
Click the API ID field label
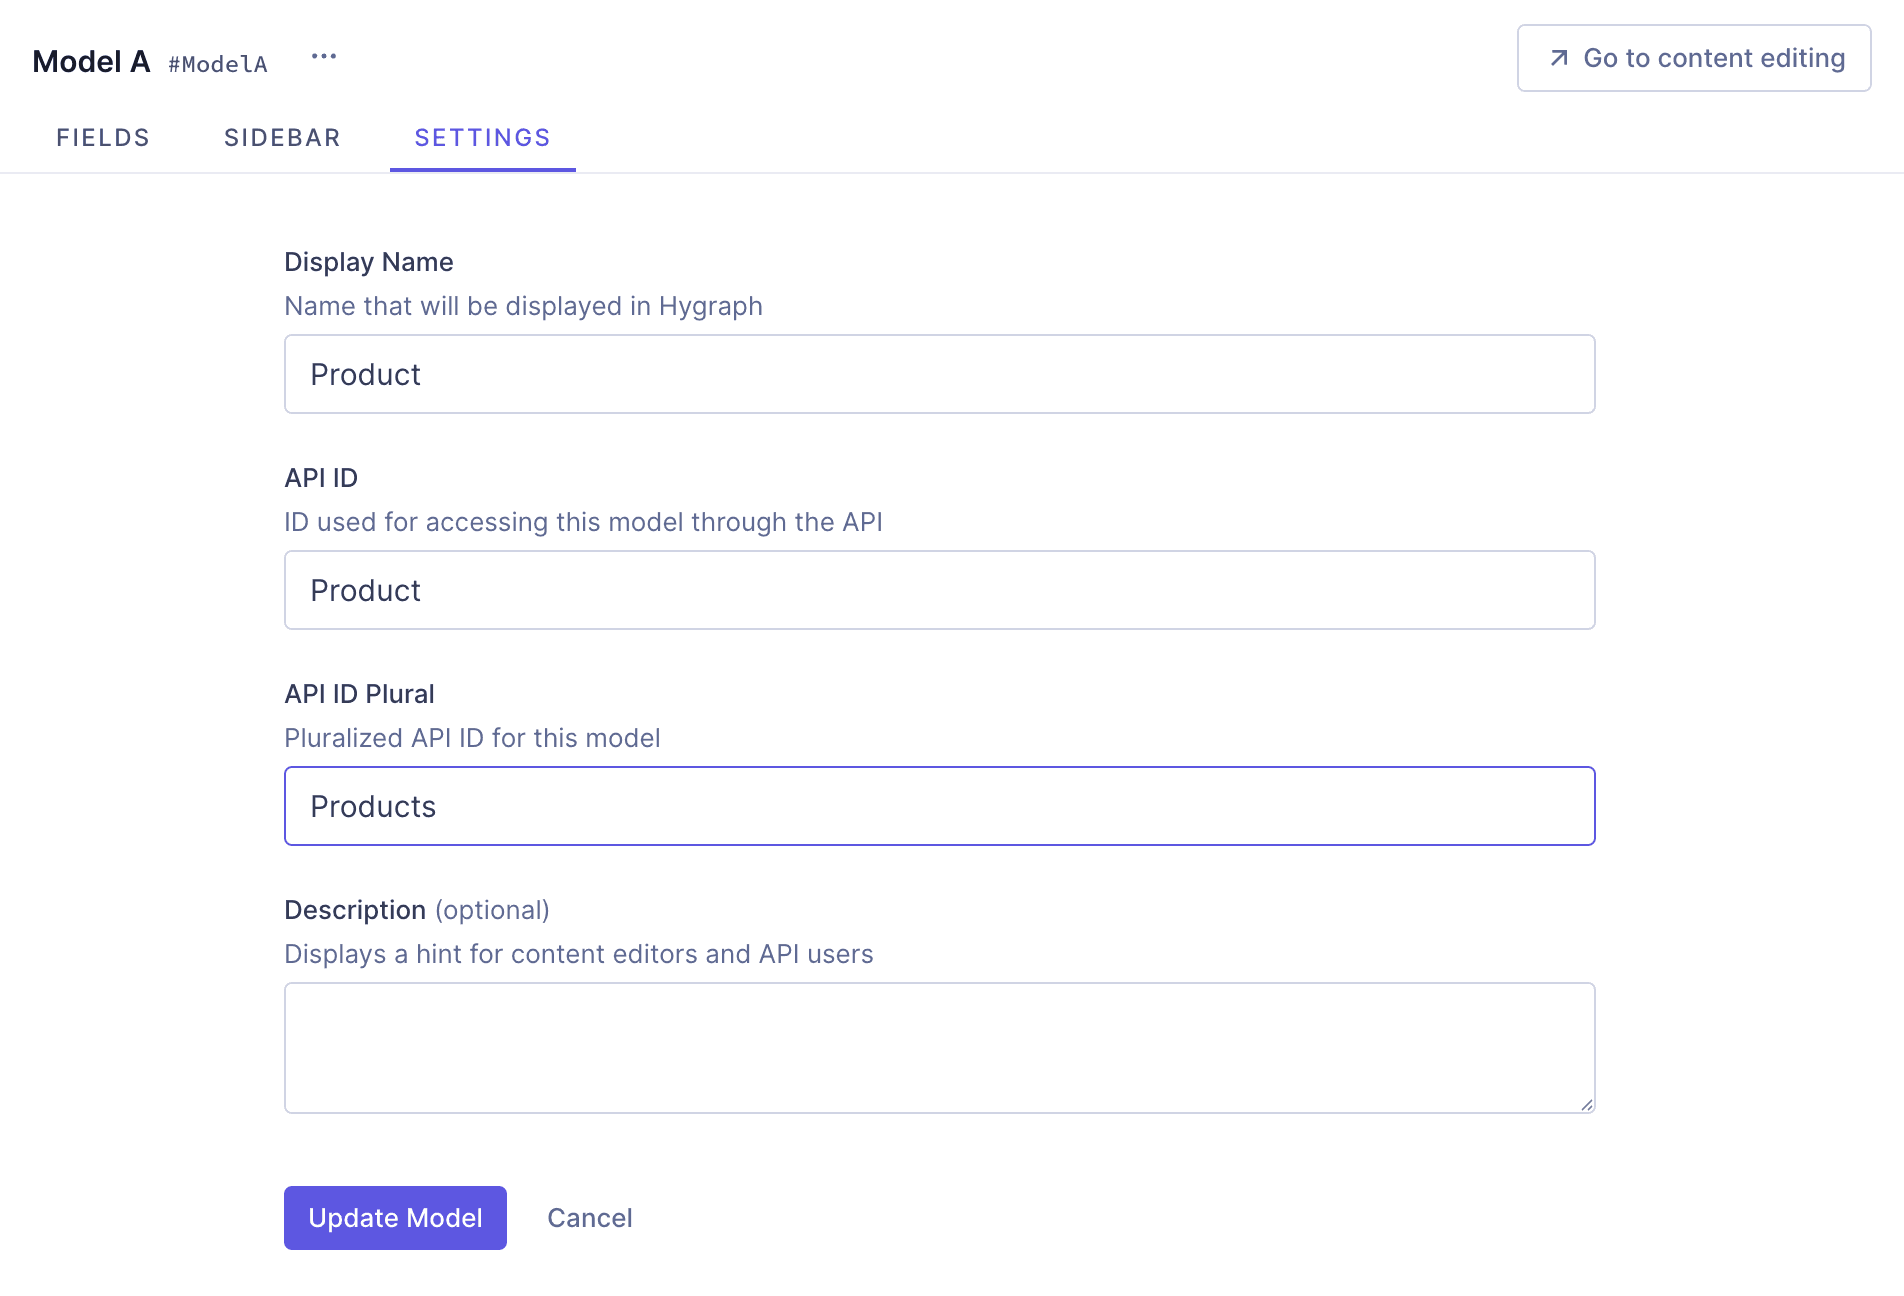pos(321,478)
